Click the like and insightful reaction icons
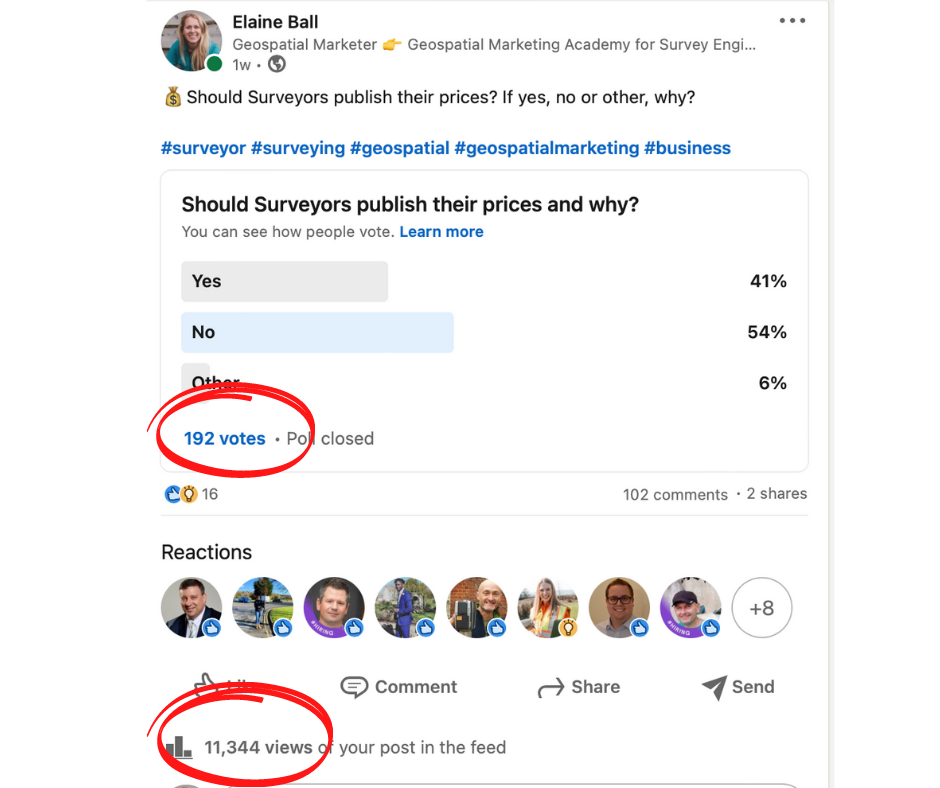The image size is (940, 788). tap(180, 494)
